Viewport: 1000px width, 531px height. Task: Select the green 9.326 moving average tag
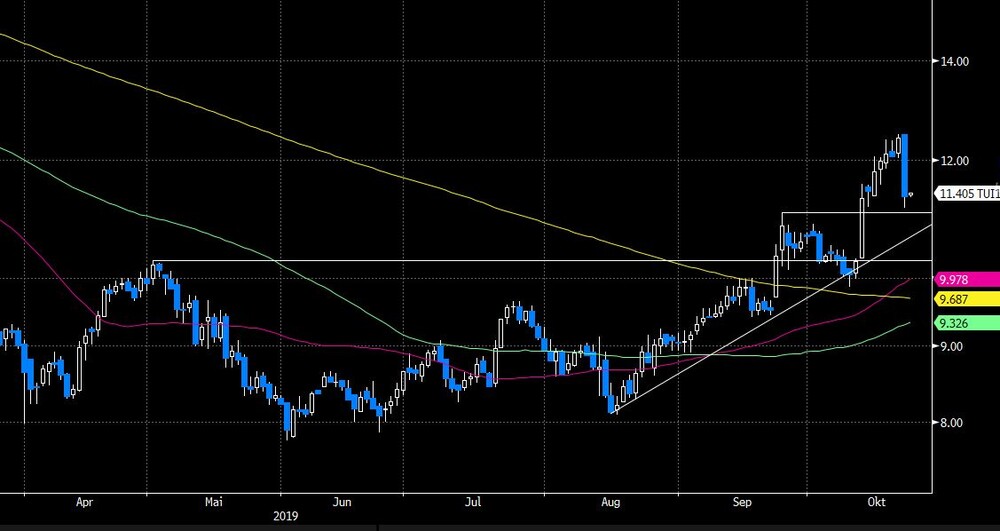[x=967, y=323]
